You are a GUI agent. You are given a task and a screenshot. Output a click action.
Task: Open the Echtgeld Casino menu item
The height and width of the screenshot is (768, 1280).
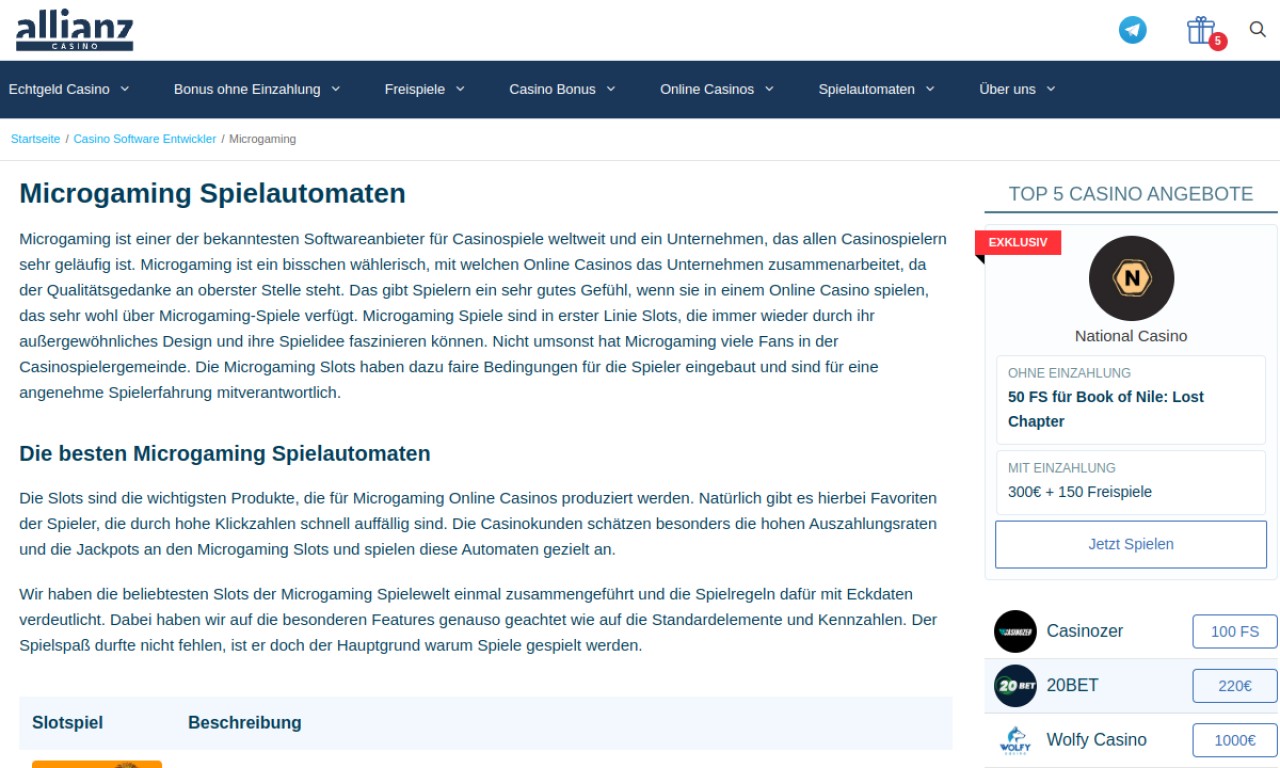[x=59, y=89]
